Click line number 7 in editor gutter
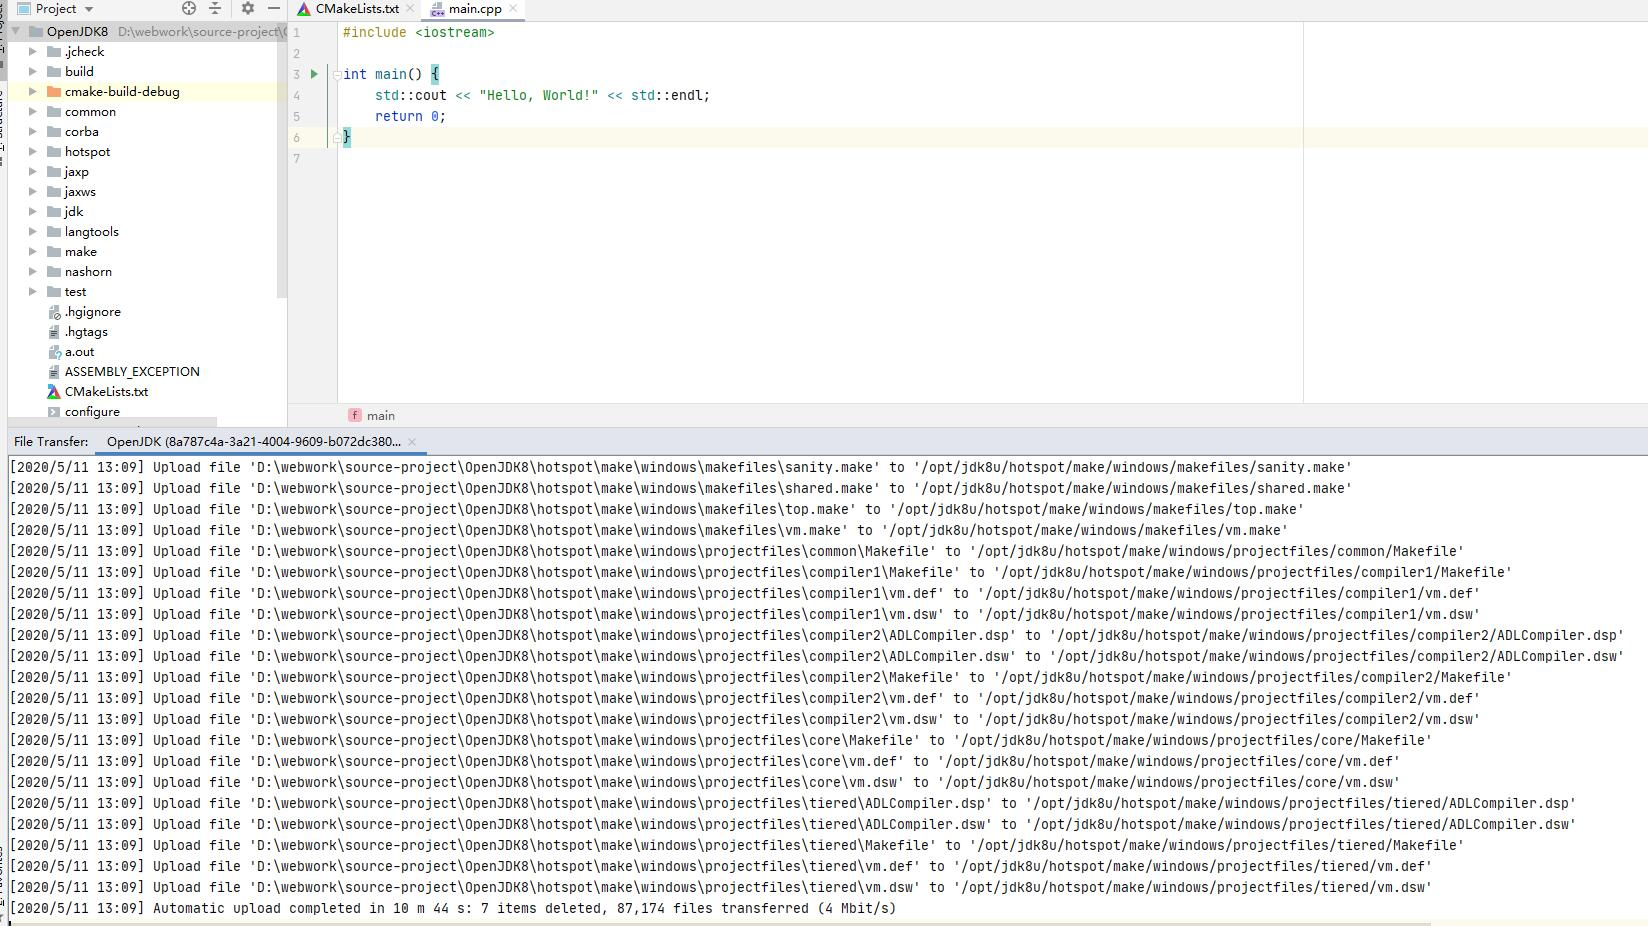This screenshot has height=926, width=1648. tap(296, 158)
